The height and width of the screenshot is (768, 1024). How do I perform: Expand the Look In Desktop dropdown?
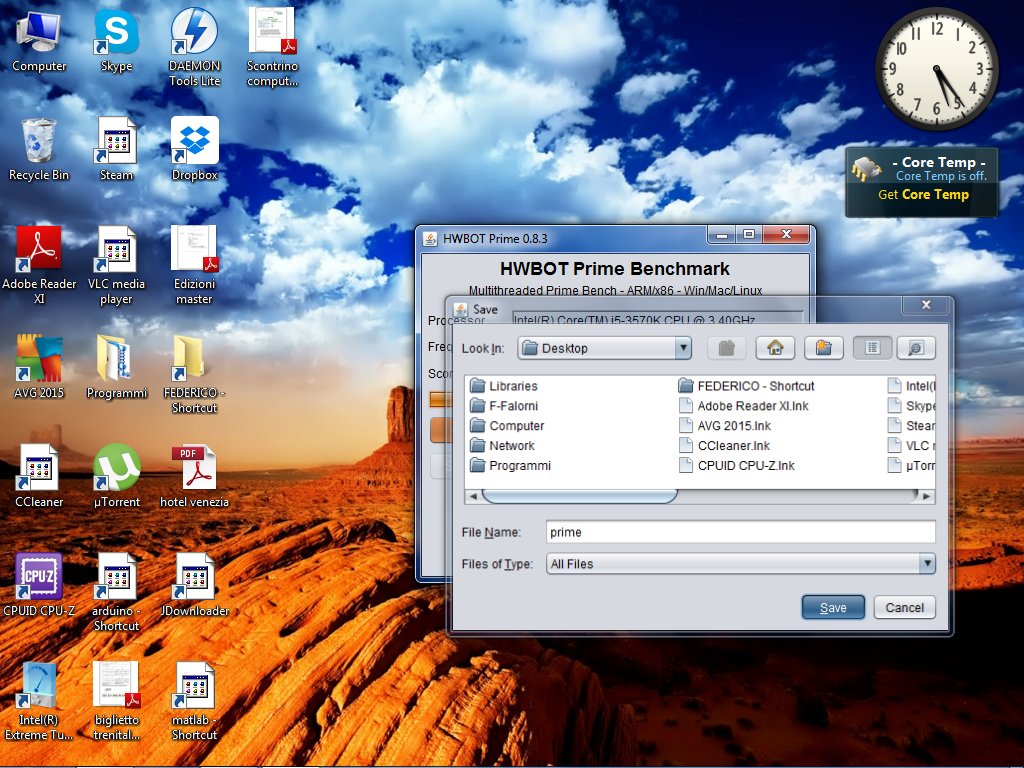(683, 348)
